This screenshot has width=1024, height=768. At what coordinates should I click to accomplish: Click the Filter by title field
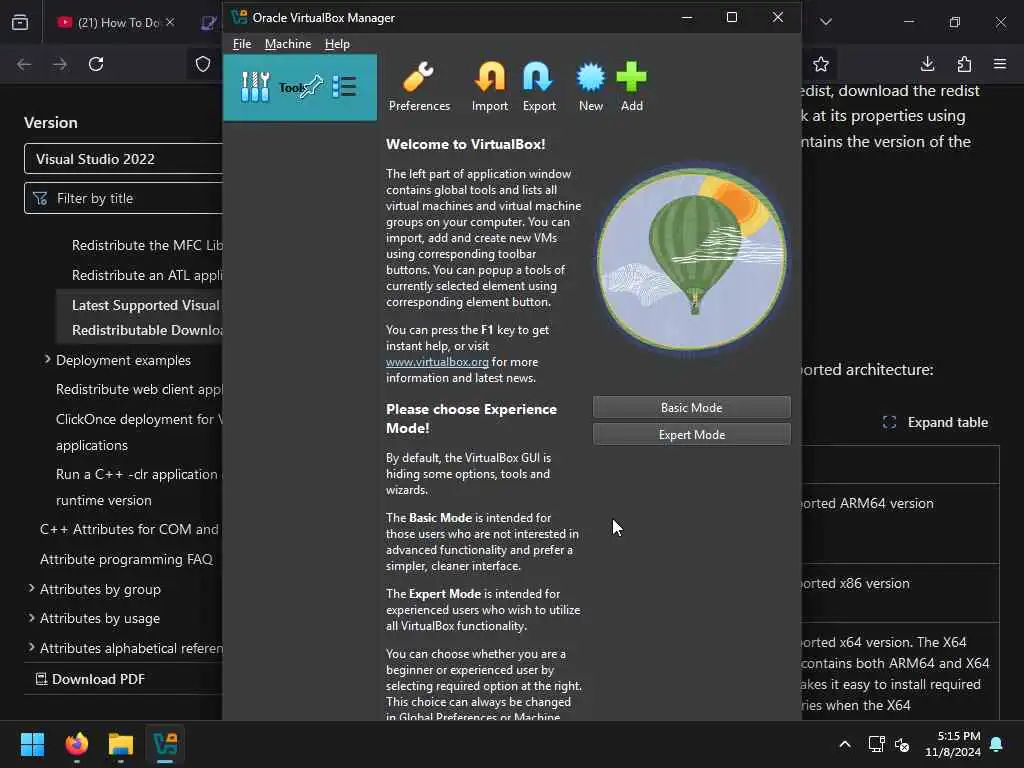click(x=123, y=198)
